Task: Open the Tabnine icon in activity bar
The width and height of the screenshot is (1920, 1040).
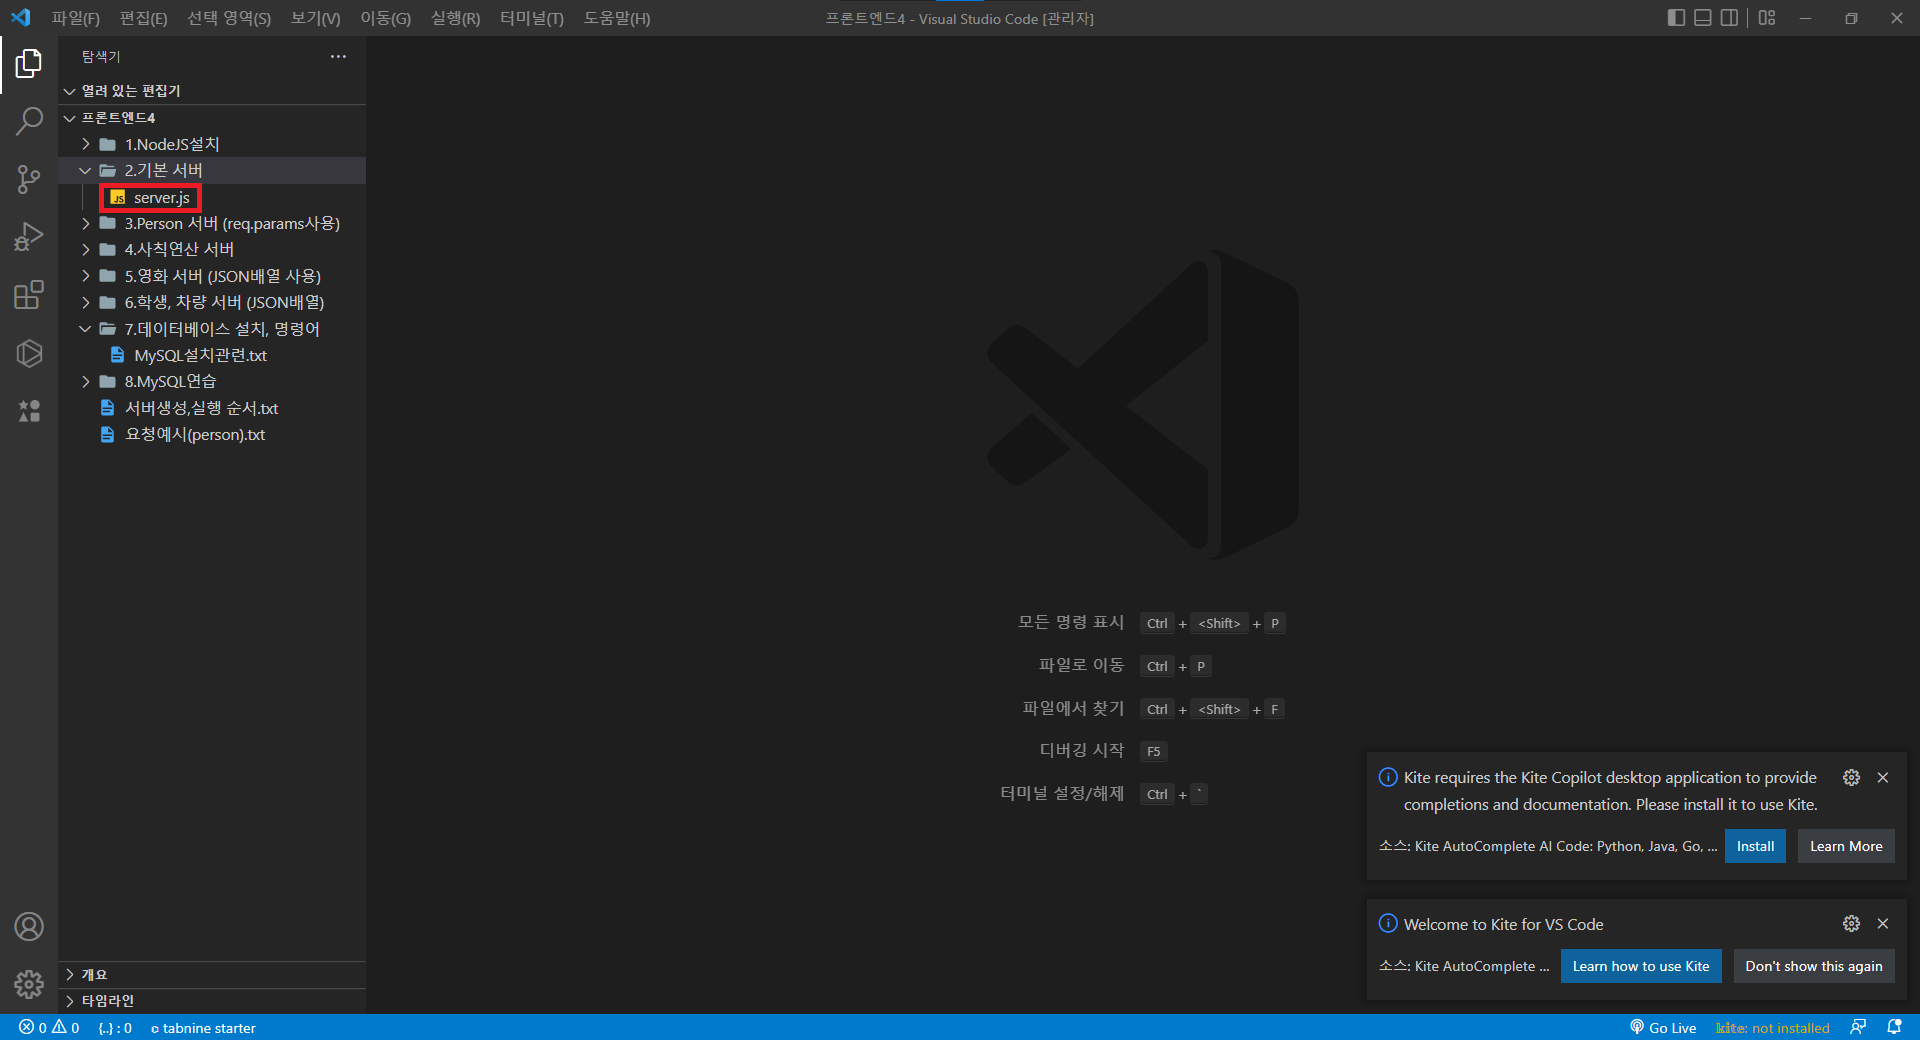Action: pyautogui.click(x=29, y=411)
